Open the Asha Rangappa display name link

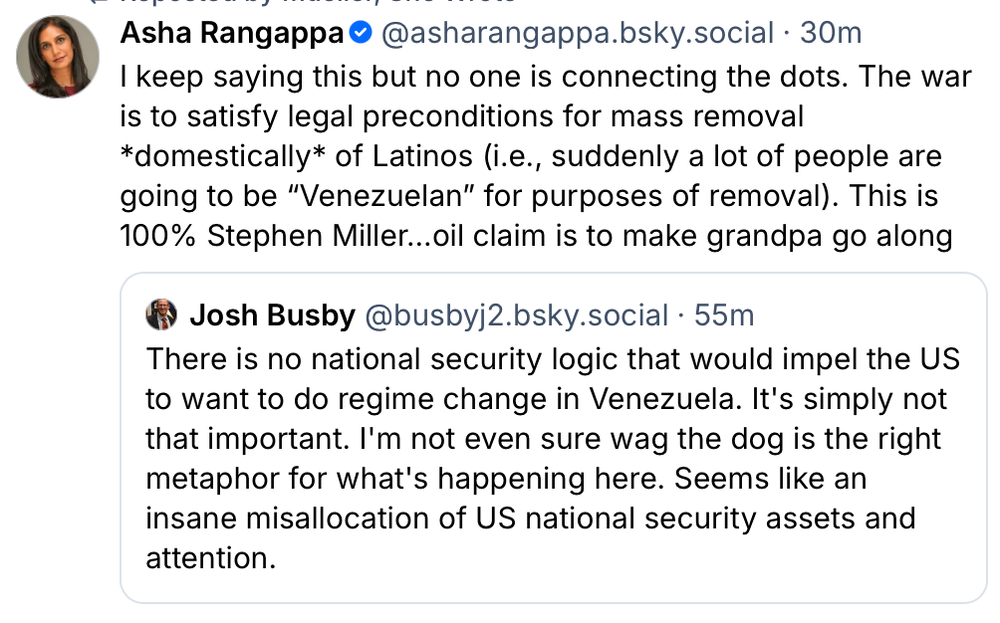[232, 33]
